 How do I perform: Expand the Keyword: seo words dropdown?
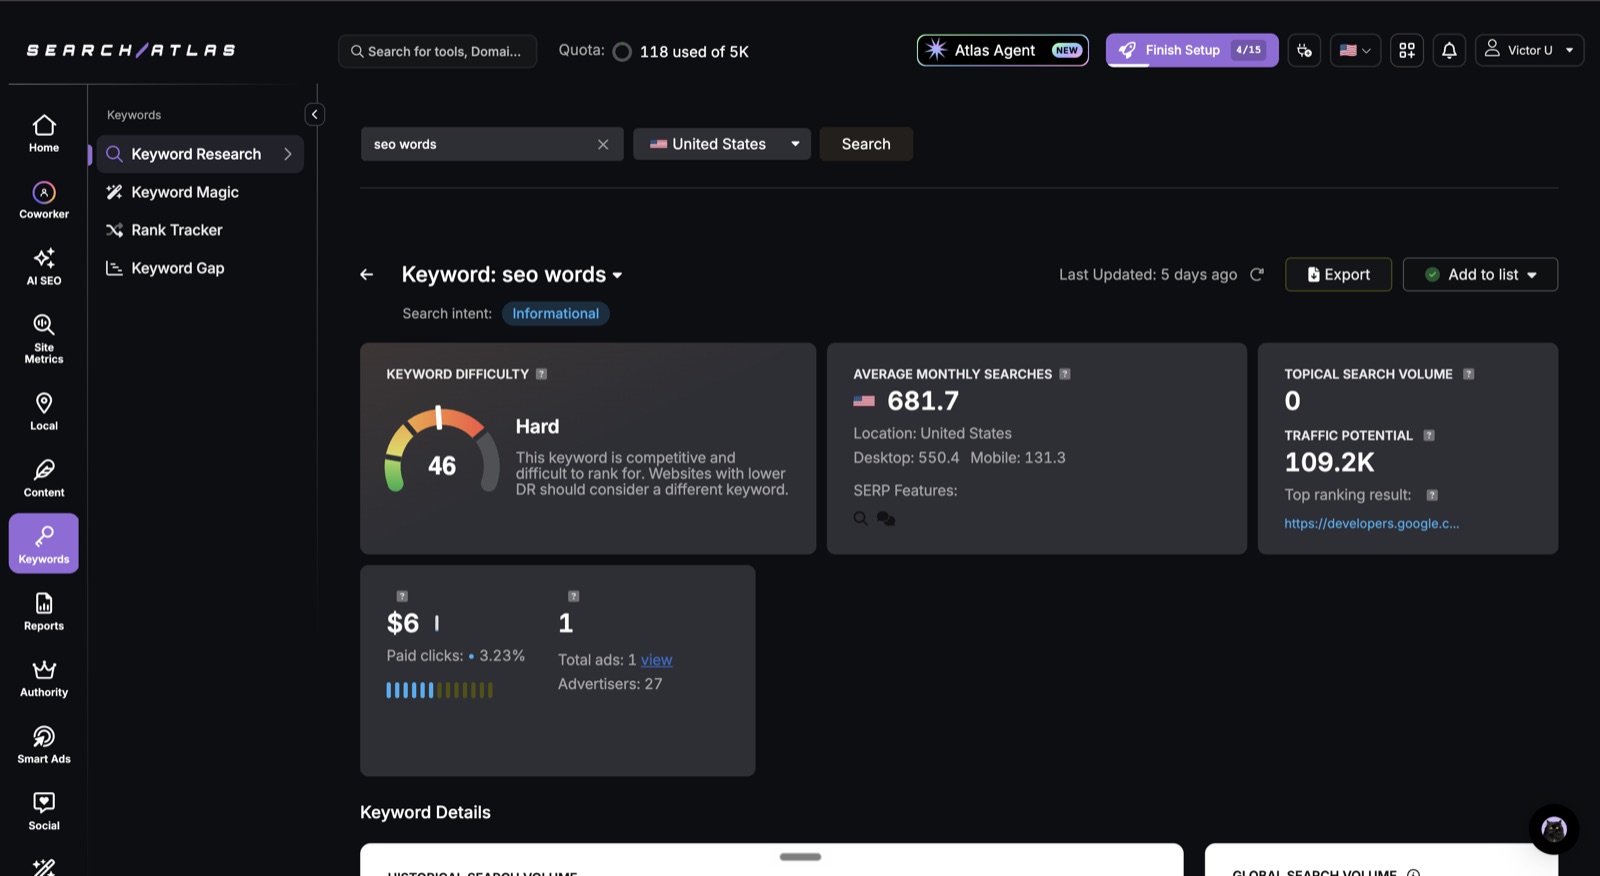pos(617,275)
